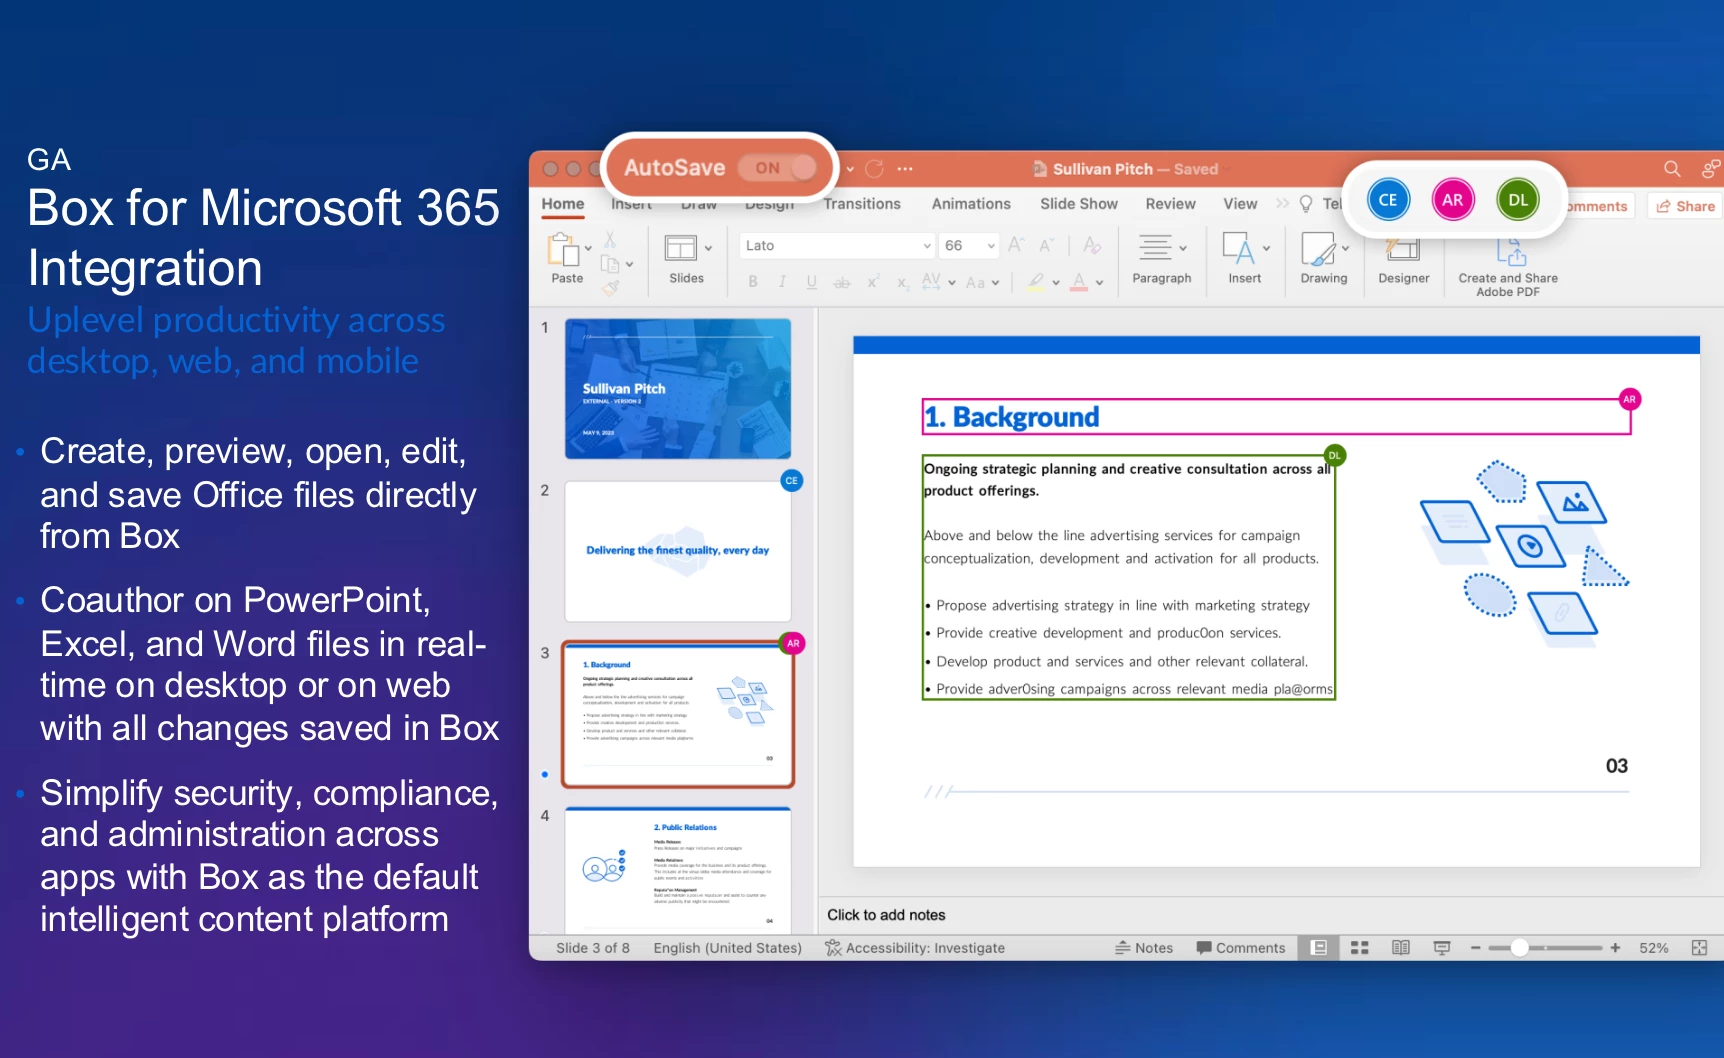Image resolution: width=1724 pixels, height=1058 pixels.
Task: Click the DL collaborator avatar
Action: [x=1518, y=200]
